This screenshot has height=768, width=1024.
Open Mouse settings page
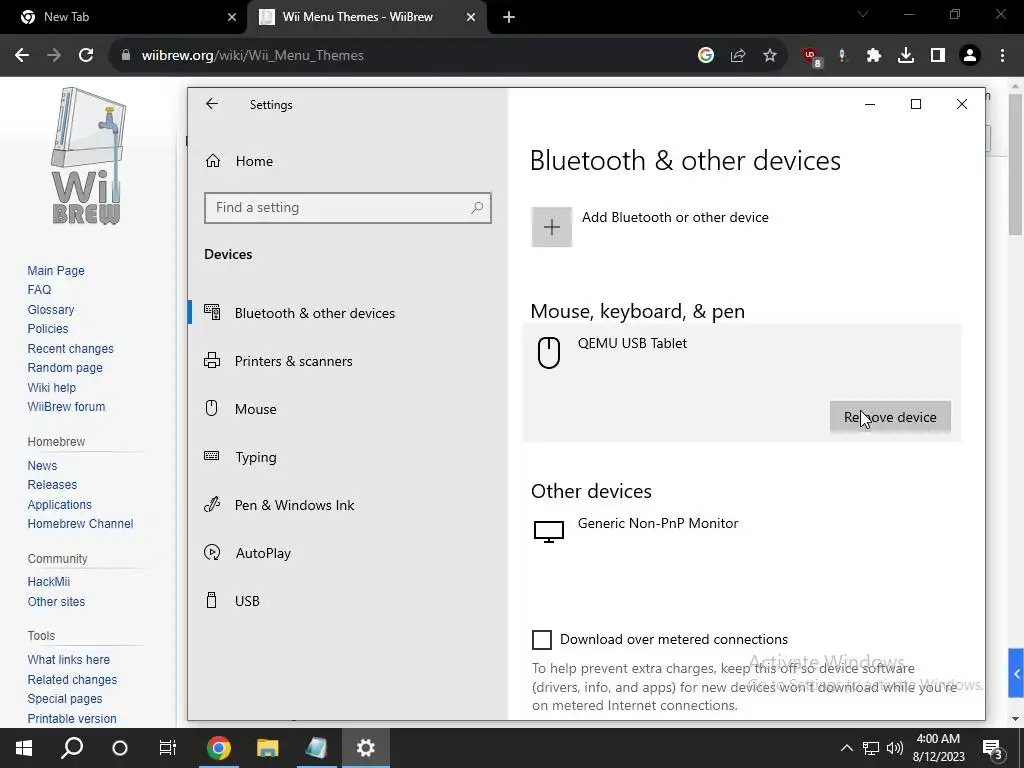pyautogui.click(x=347, y=409)
